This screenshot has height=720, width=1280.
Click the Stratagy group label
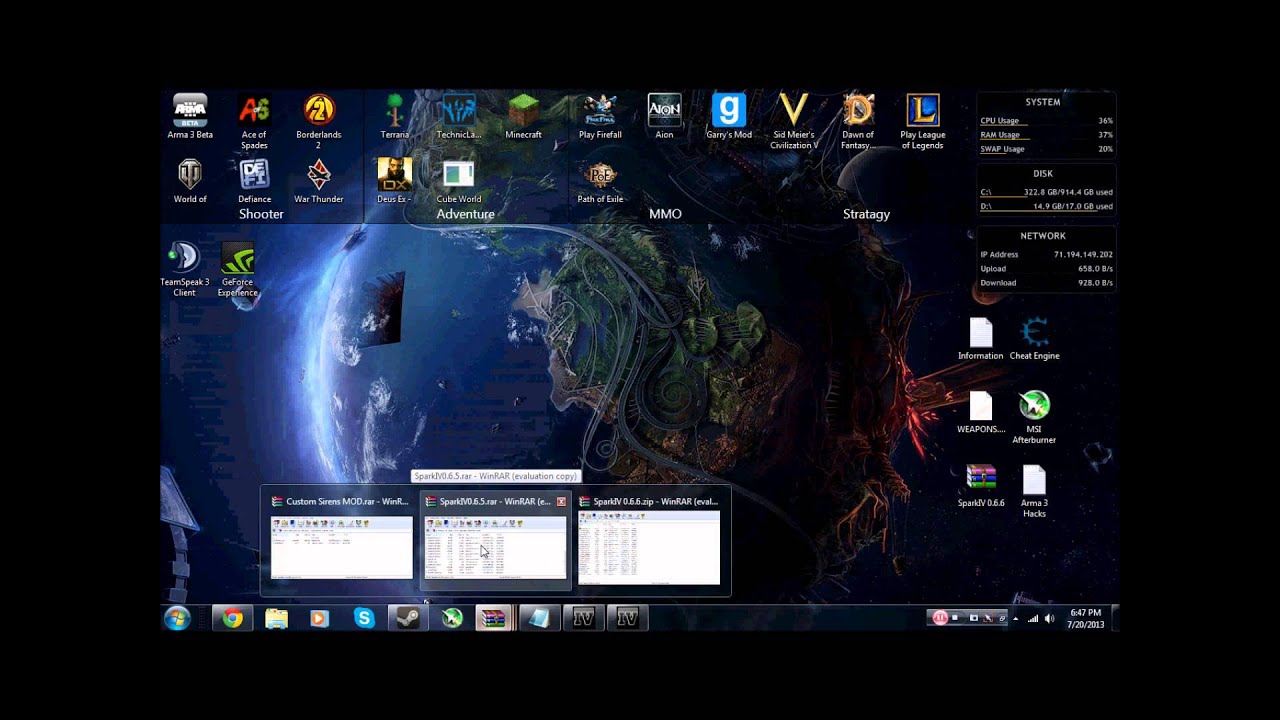point(866,214)
